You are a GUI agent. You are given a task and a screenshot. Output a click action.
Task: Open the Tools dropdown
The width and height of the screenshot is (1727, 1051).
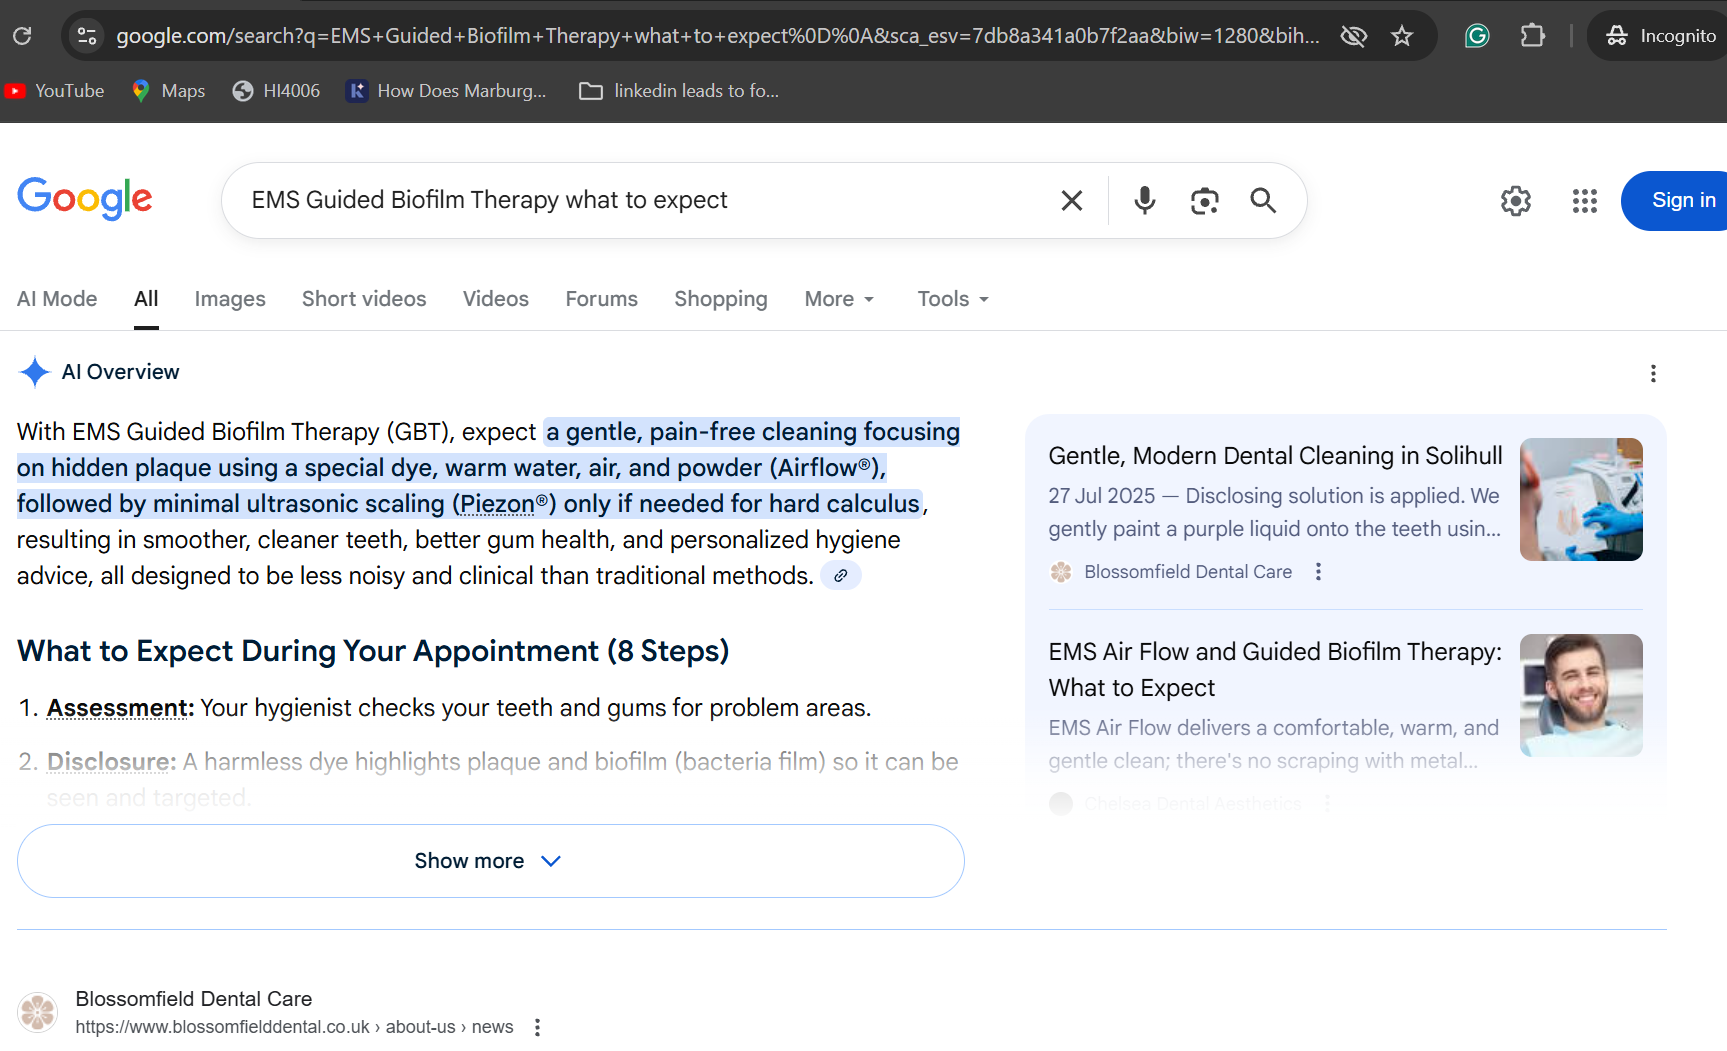click(x=953, y=299)
